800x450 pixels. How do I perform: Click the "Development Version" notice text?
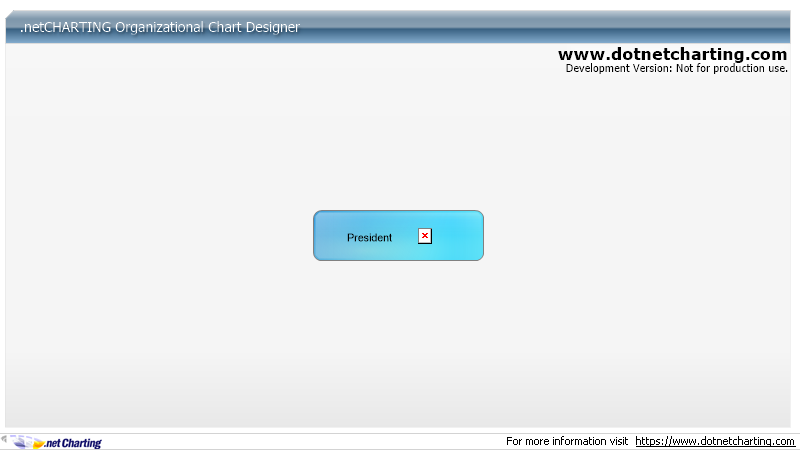pyautogui.click(x=676, y=69)
